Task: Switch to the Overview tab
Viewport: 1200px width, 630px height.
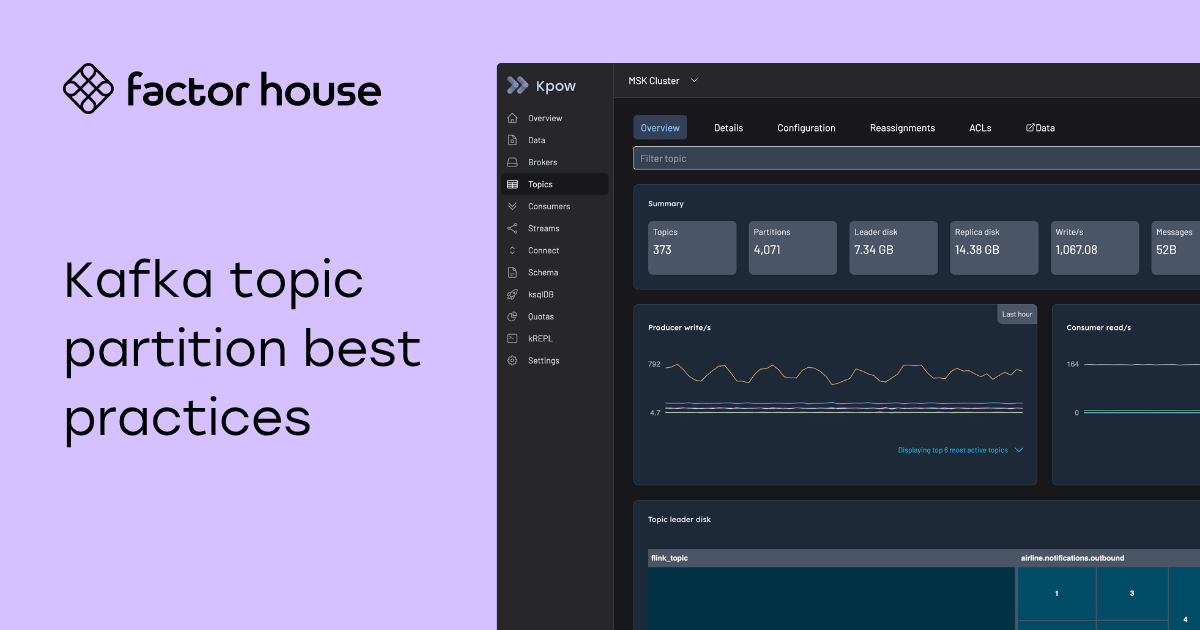Action: (x=660, y=128)
